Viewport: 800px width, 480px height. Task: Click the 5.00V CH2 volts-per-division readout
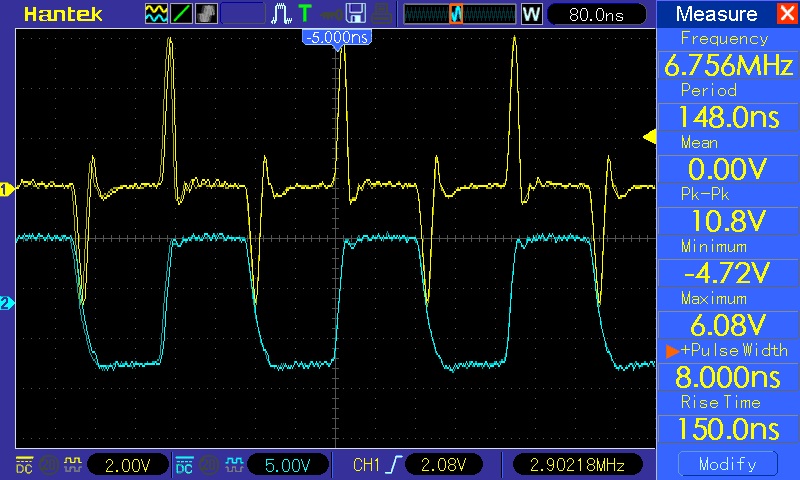coord(287,465)
